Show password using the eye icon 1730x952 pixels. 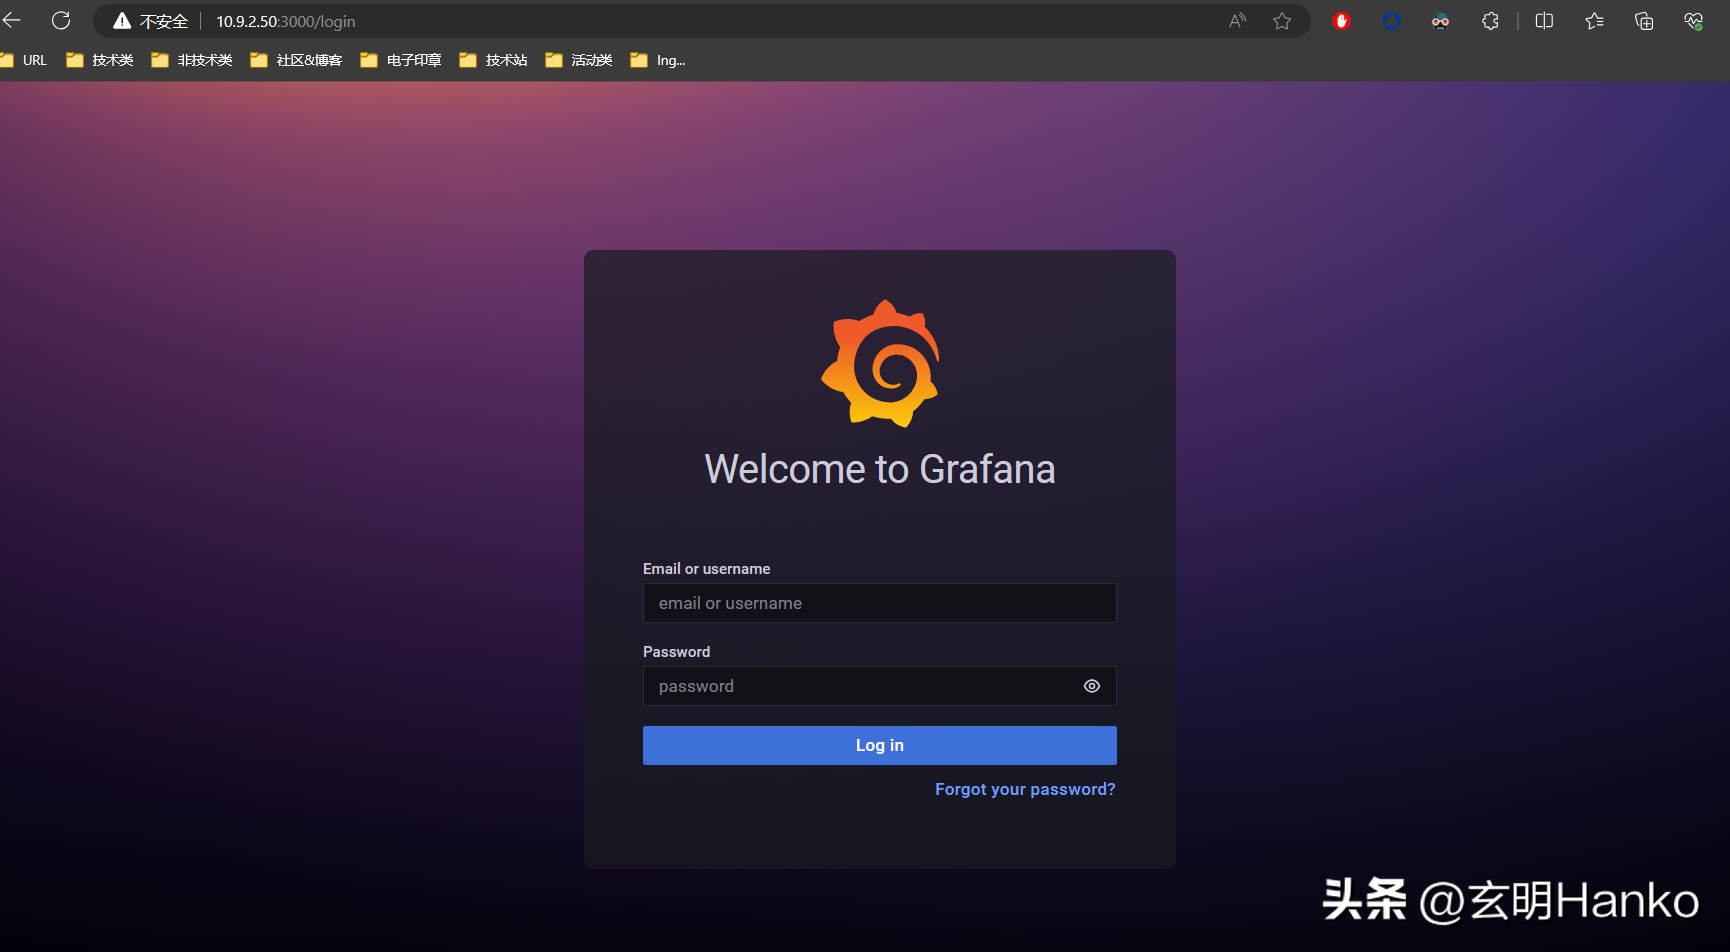click(x=1092, y=686)
